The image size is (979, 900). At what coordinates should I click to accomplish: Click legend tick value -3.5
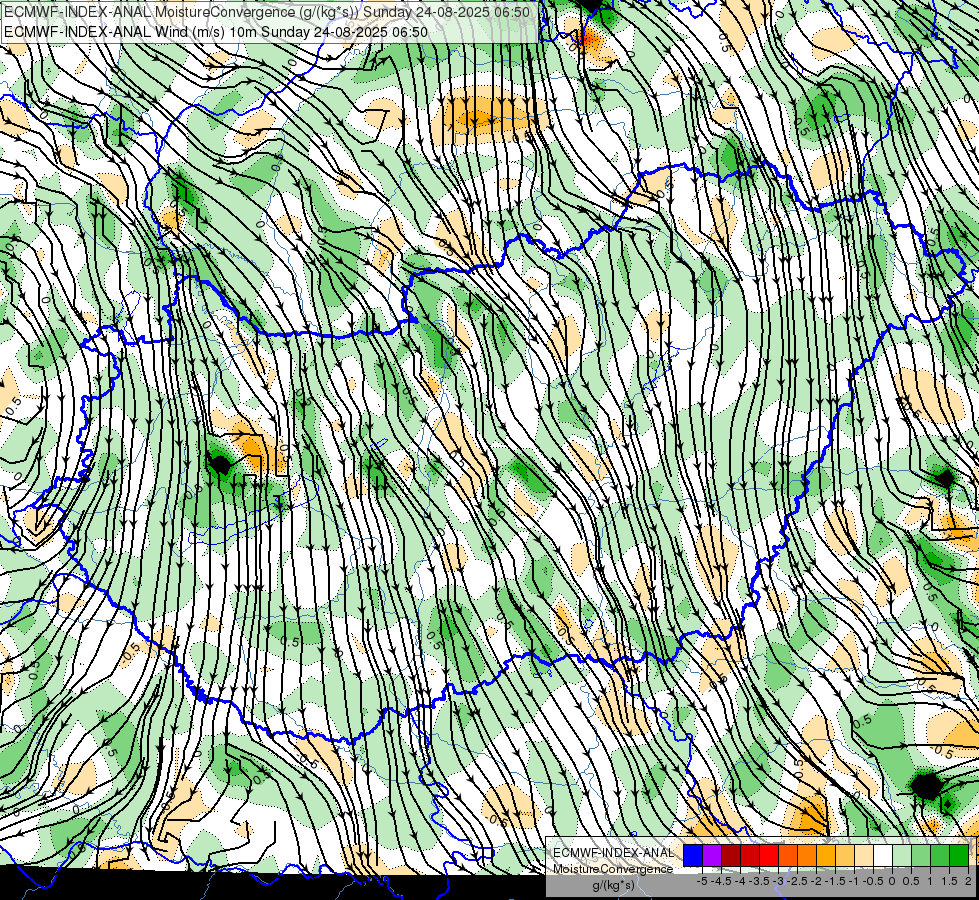pos(759,881)
